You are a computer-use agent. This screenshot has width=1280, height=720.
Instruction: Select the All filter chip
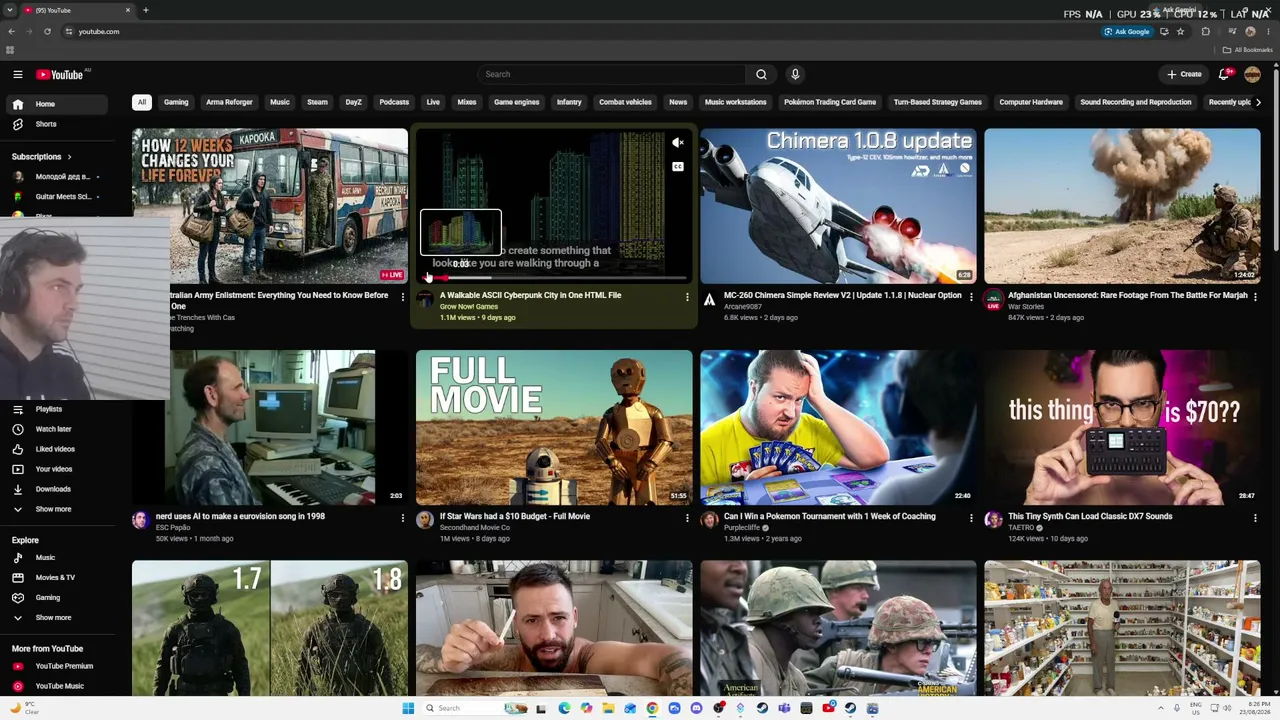coord(142,102)
